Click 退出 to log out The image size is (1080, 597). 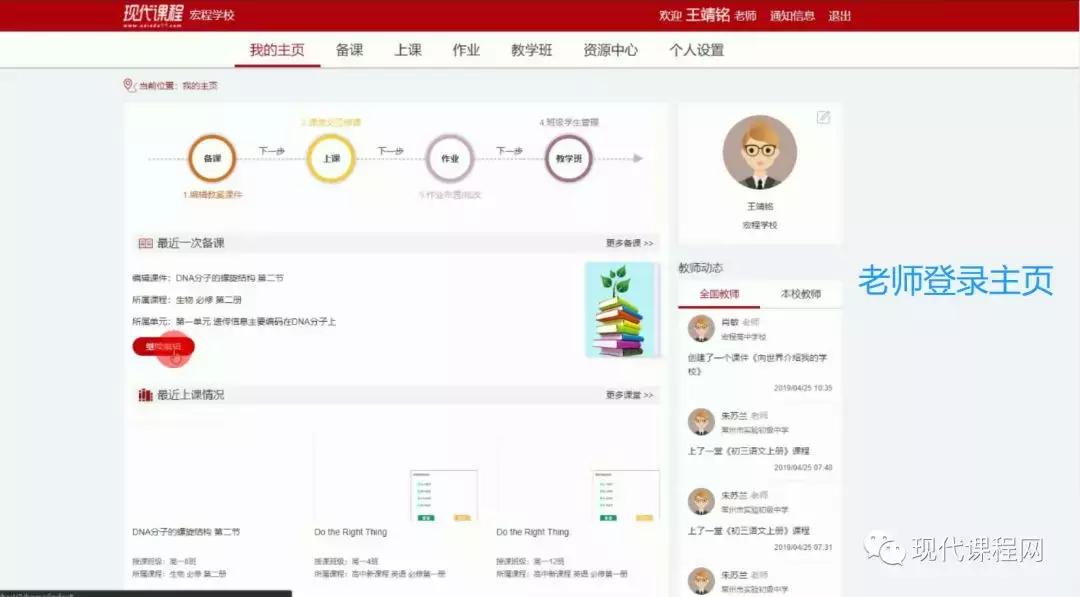pyautogui.click(x=841, y=15)
